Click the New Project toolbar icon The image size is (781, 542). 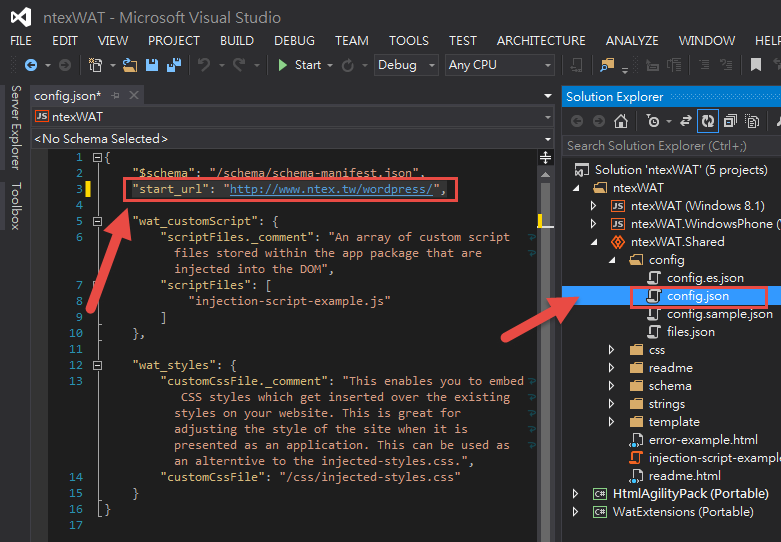(x=95, y=65)
